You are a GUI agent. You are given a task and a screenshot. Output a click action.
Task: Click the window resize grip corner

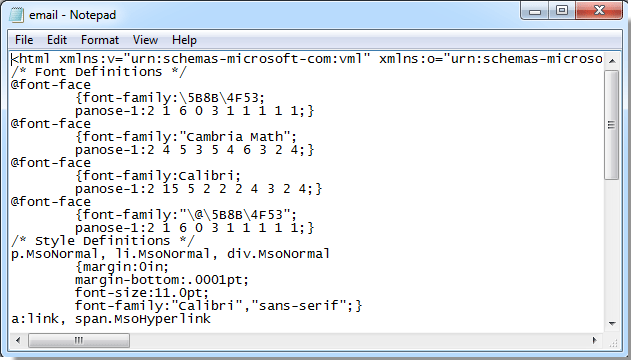613,341
